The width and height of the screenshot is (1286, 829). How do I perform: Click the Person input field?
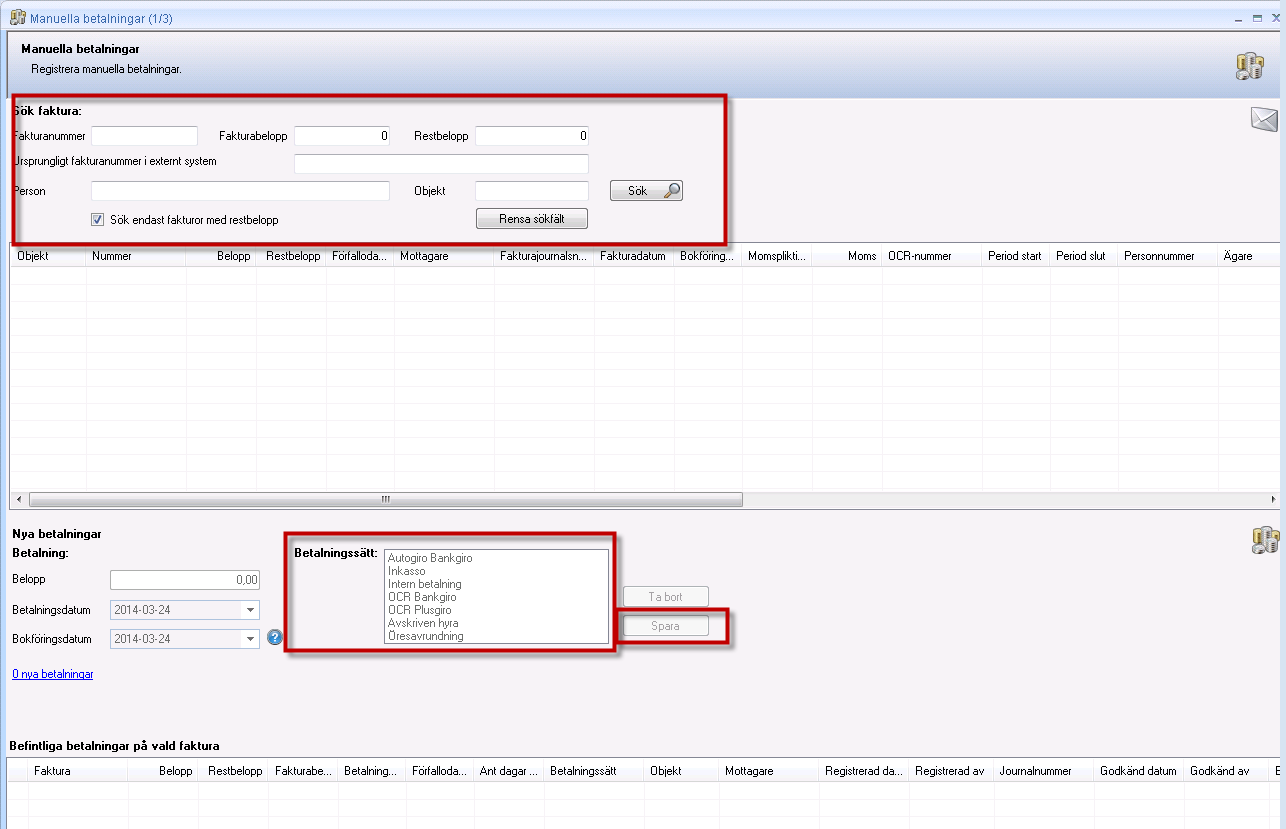tap(240, 191)
